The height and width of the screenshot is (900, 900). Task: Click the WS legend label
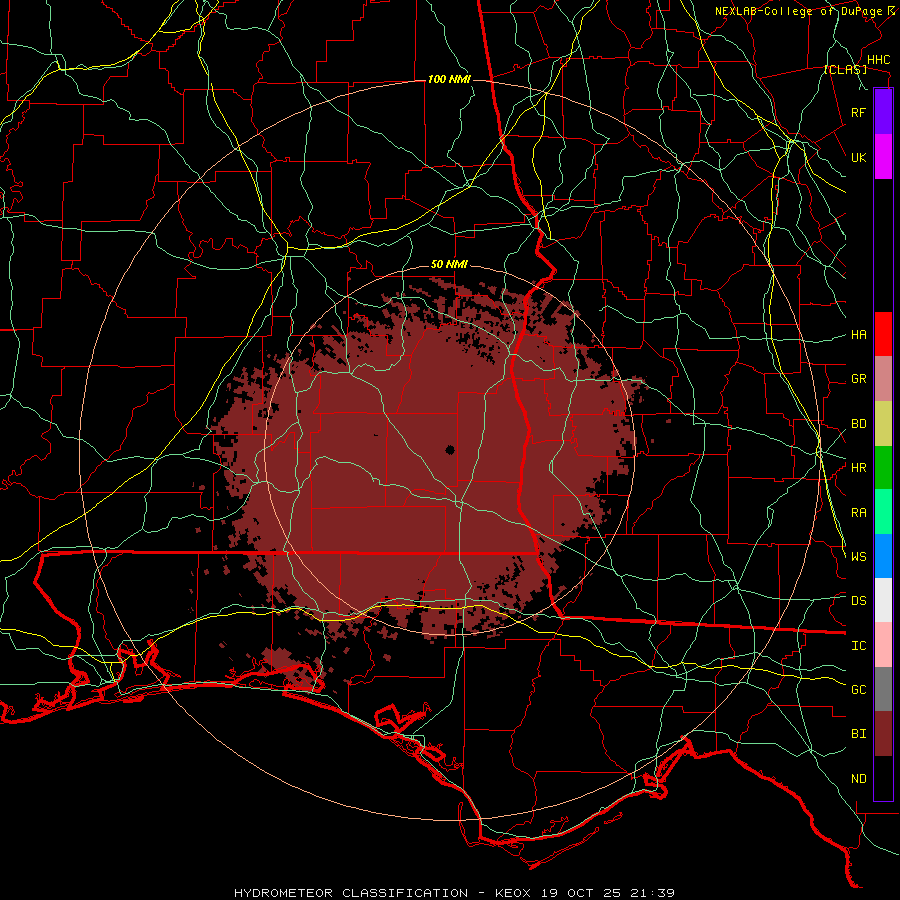858,557
